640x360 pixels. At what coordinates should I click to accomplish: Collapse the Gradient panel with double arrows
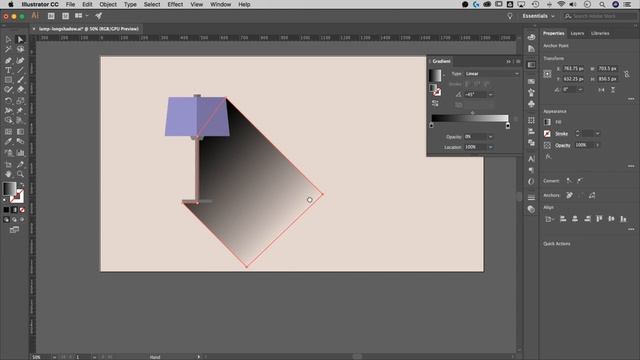coord(509,62)
